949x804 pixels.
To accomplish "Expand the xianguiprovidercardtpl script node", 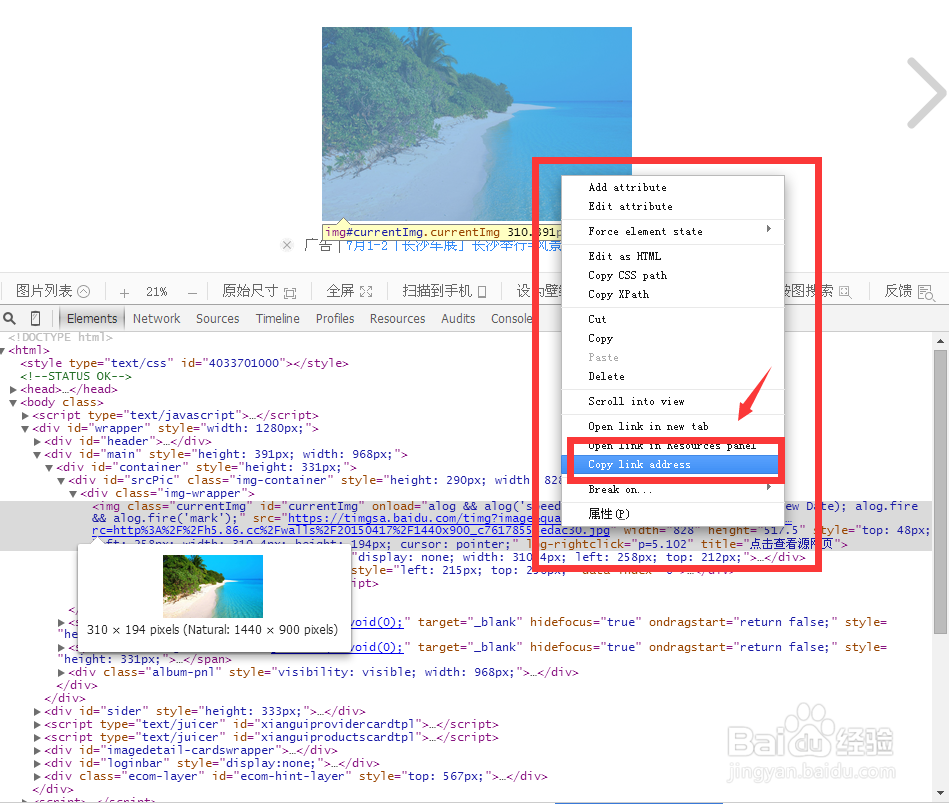I will [38, 725].
